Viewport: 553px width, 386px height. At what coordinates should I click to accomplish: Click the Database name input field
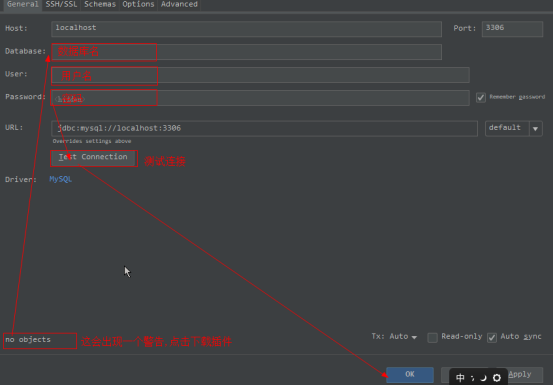click(246, 52)
